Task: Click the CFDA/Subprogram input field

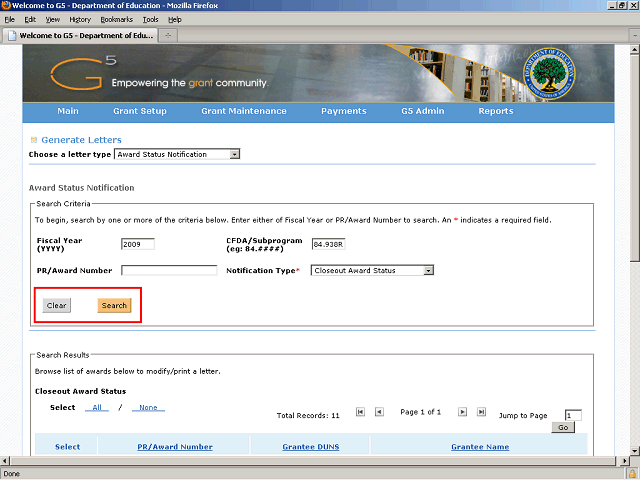Action: 329,244
